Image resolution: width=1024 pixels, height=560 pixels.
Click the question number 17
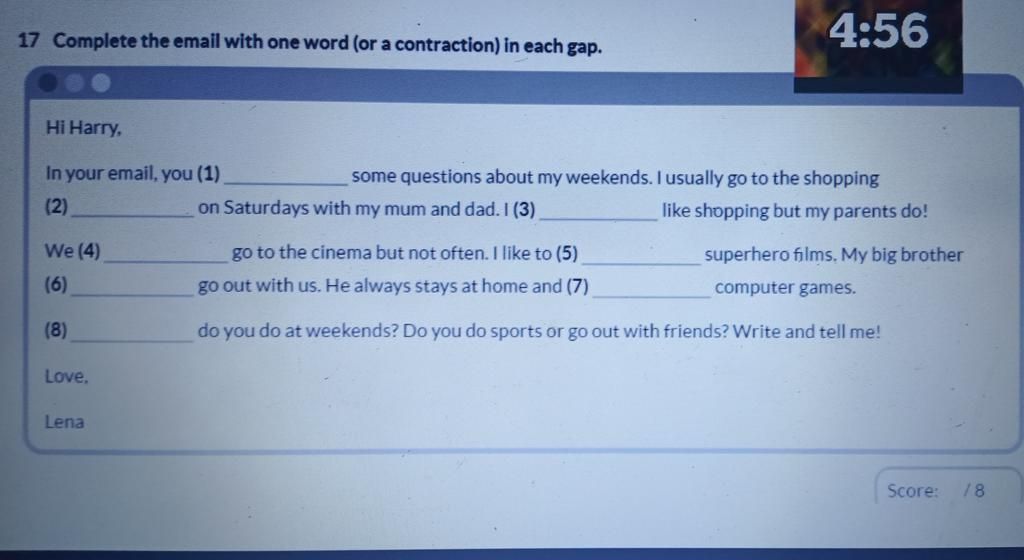point(28,40)
